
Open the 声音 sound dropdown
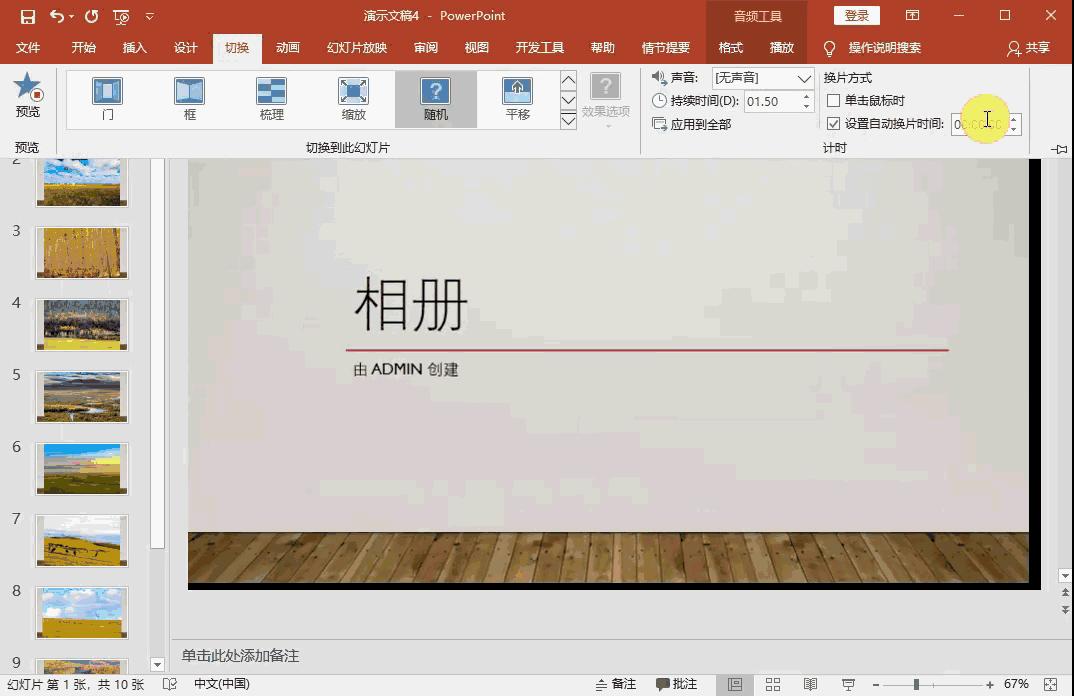tap(804, 77)
